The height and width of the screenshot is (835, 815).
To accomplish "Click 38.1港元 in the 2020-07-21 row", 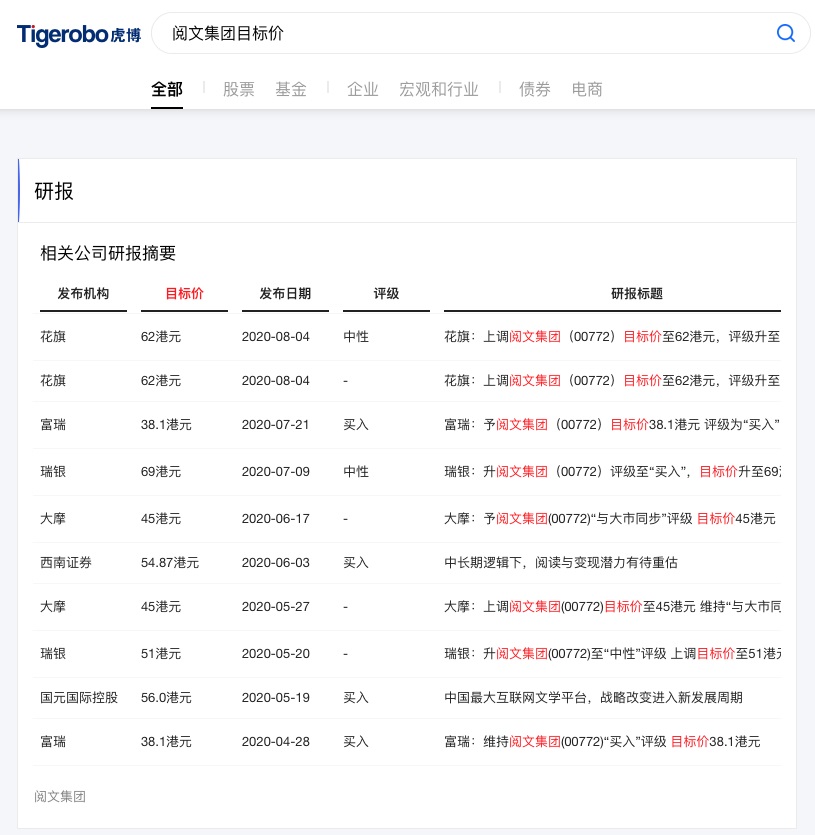I will [166, 424].
